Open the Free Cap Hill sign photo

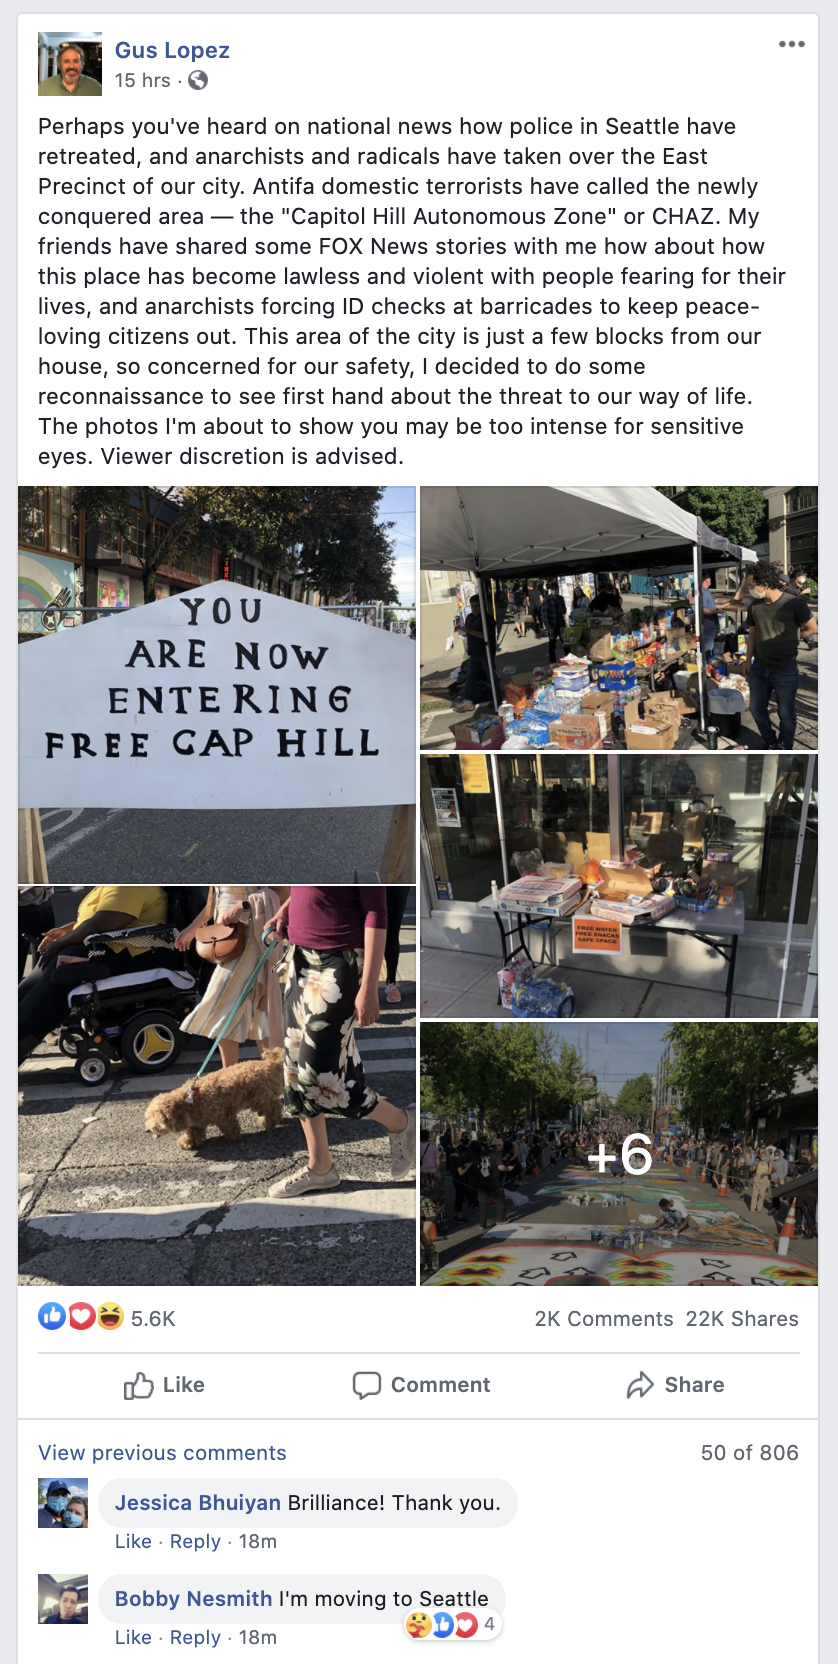[217, 685]
